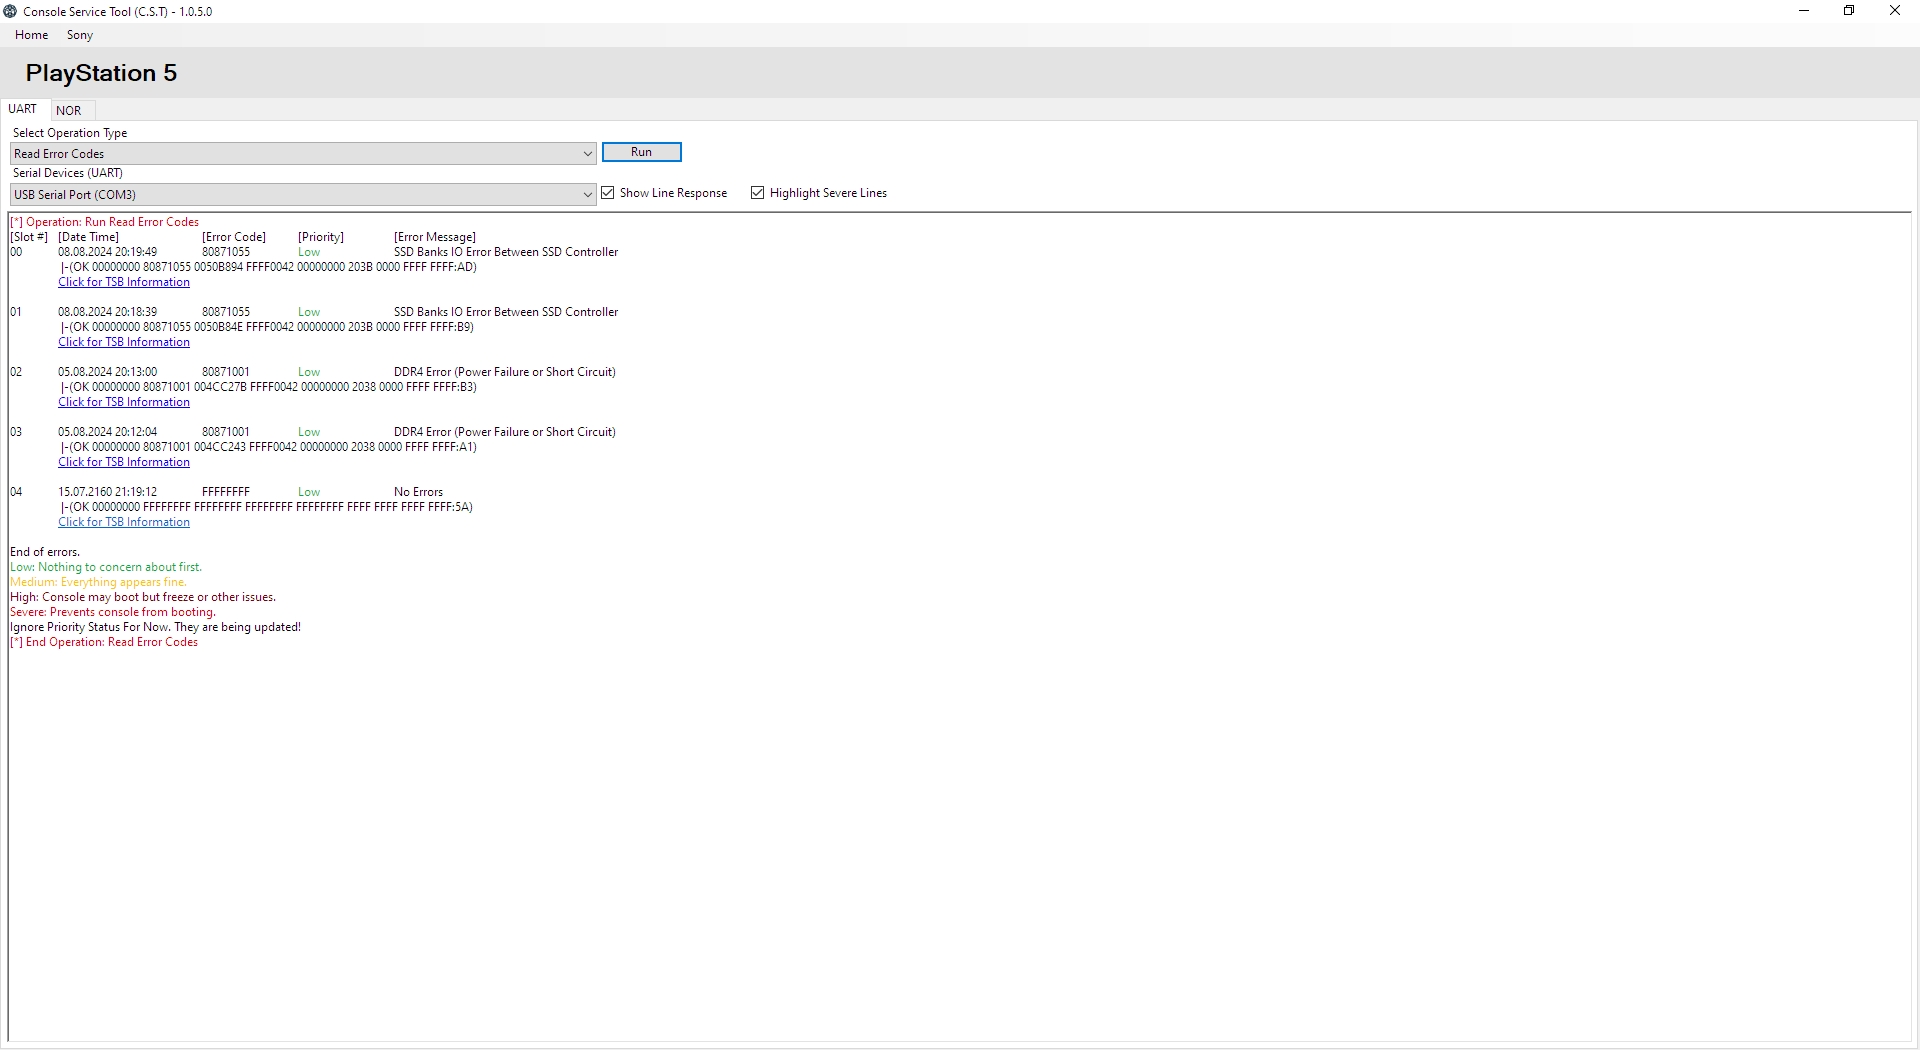Screen dimensions: 1920x1050
Task: Click error code FFFFFFFF in slot 04
Action: coord(226,492)
